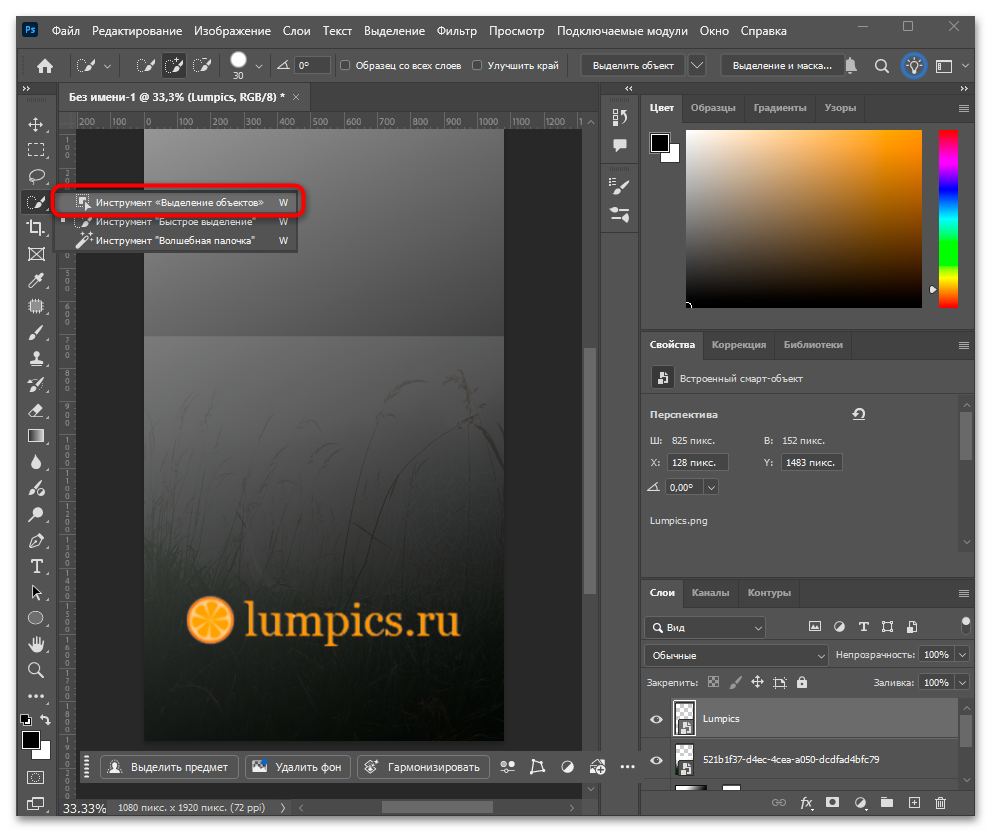Image resolution: width=991 pixels, height=832 pixels.
Task: Click the 'Выделение и маска...' button
Action: point(782,66)
